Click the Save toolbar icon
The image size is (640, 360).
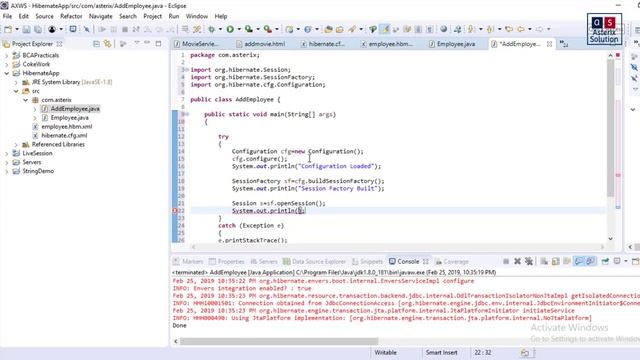pos(27,29)
